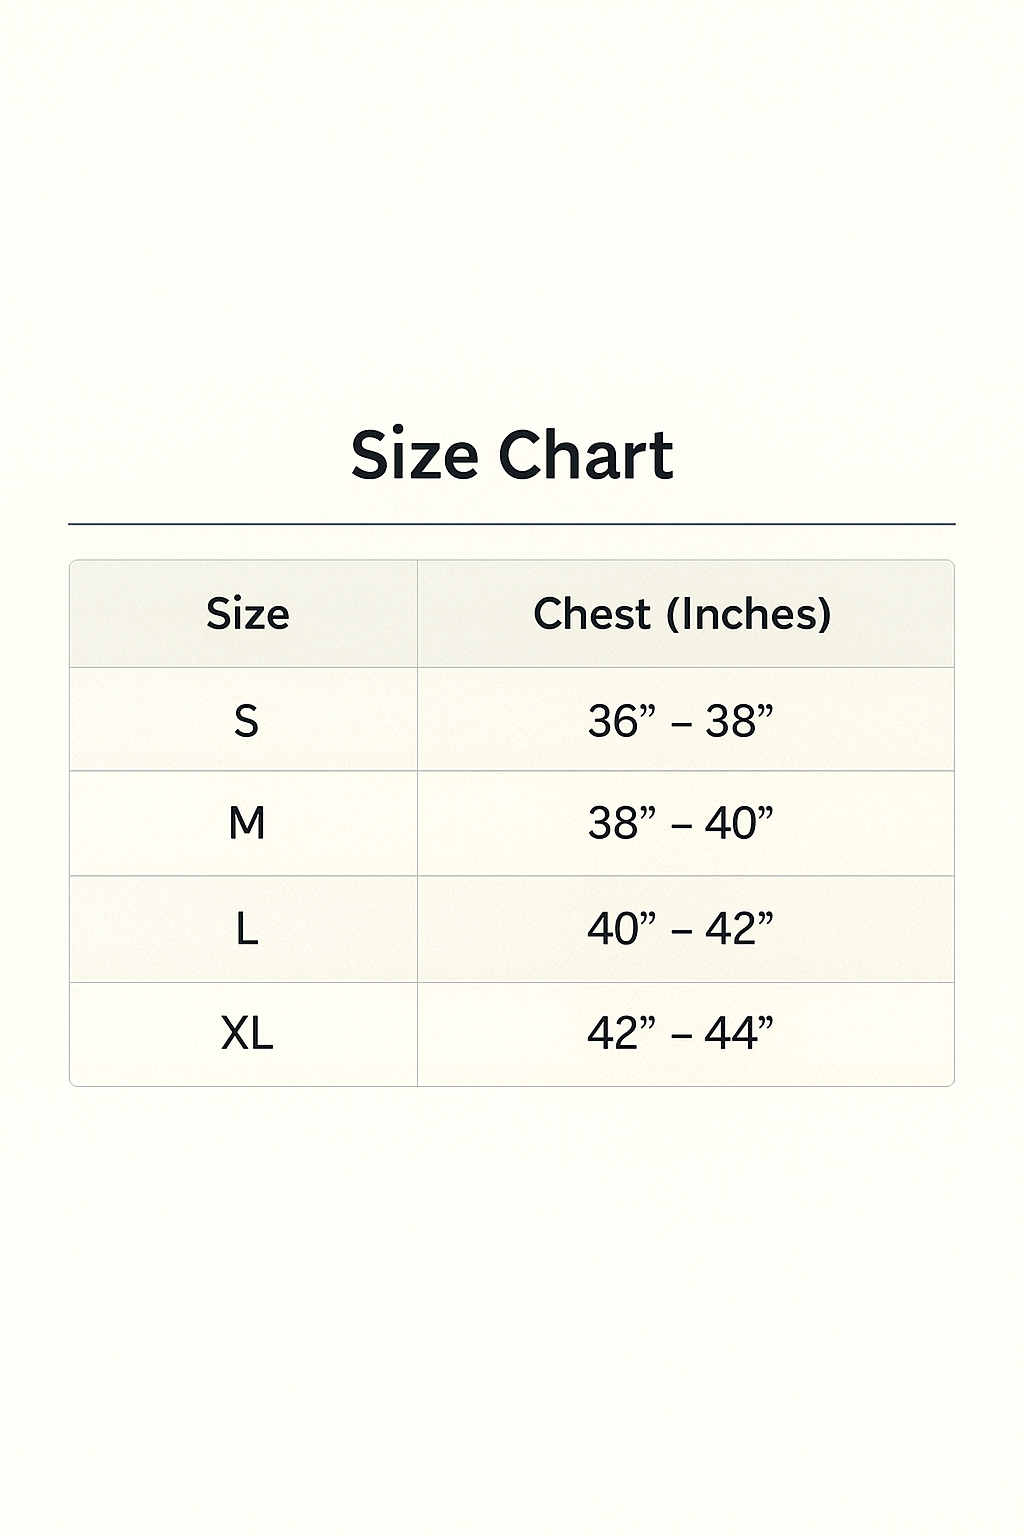Viewport: 1024px width, 1536px height.
Task: Click the horizontal divider line under the title
Action: coord(512,524)
